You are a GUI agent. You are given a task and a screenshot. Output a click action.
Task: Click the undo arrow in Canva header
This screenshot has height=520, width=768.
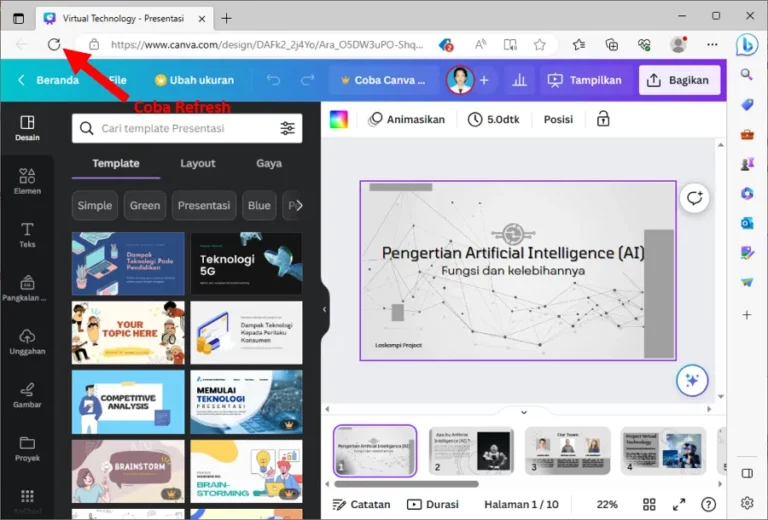[273, 80]
